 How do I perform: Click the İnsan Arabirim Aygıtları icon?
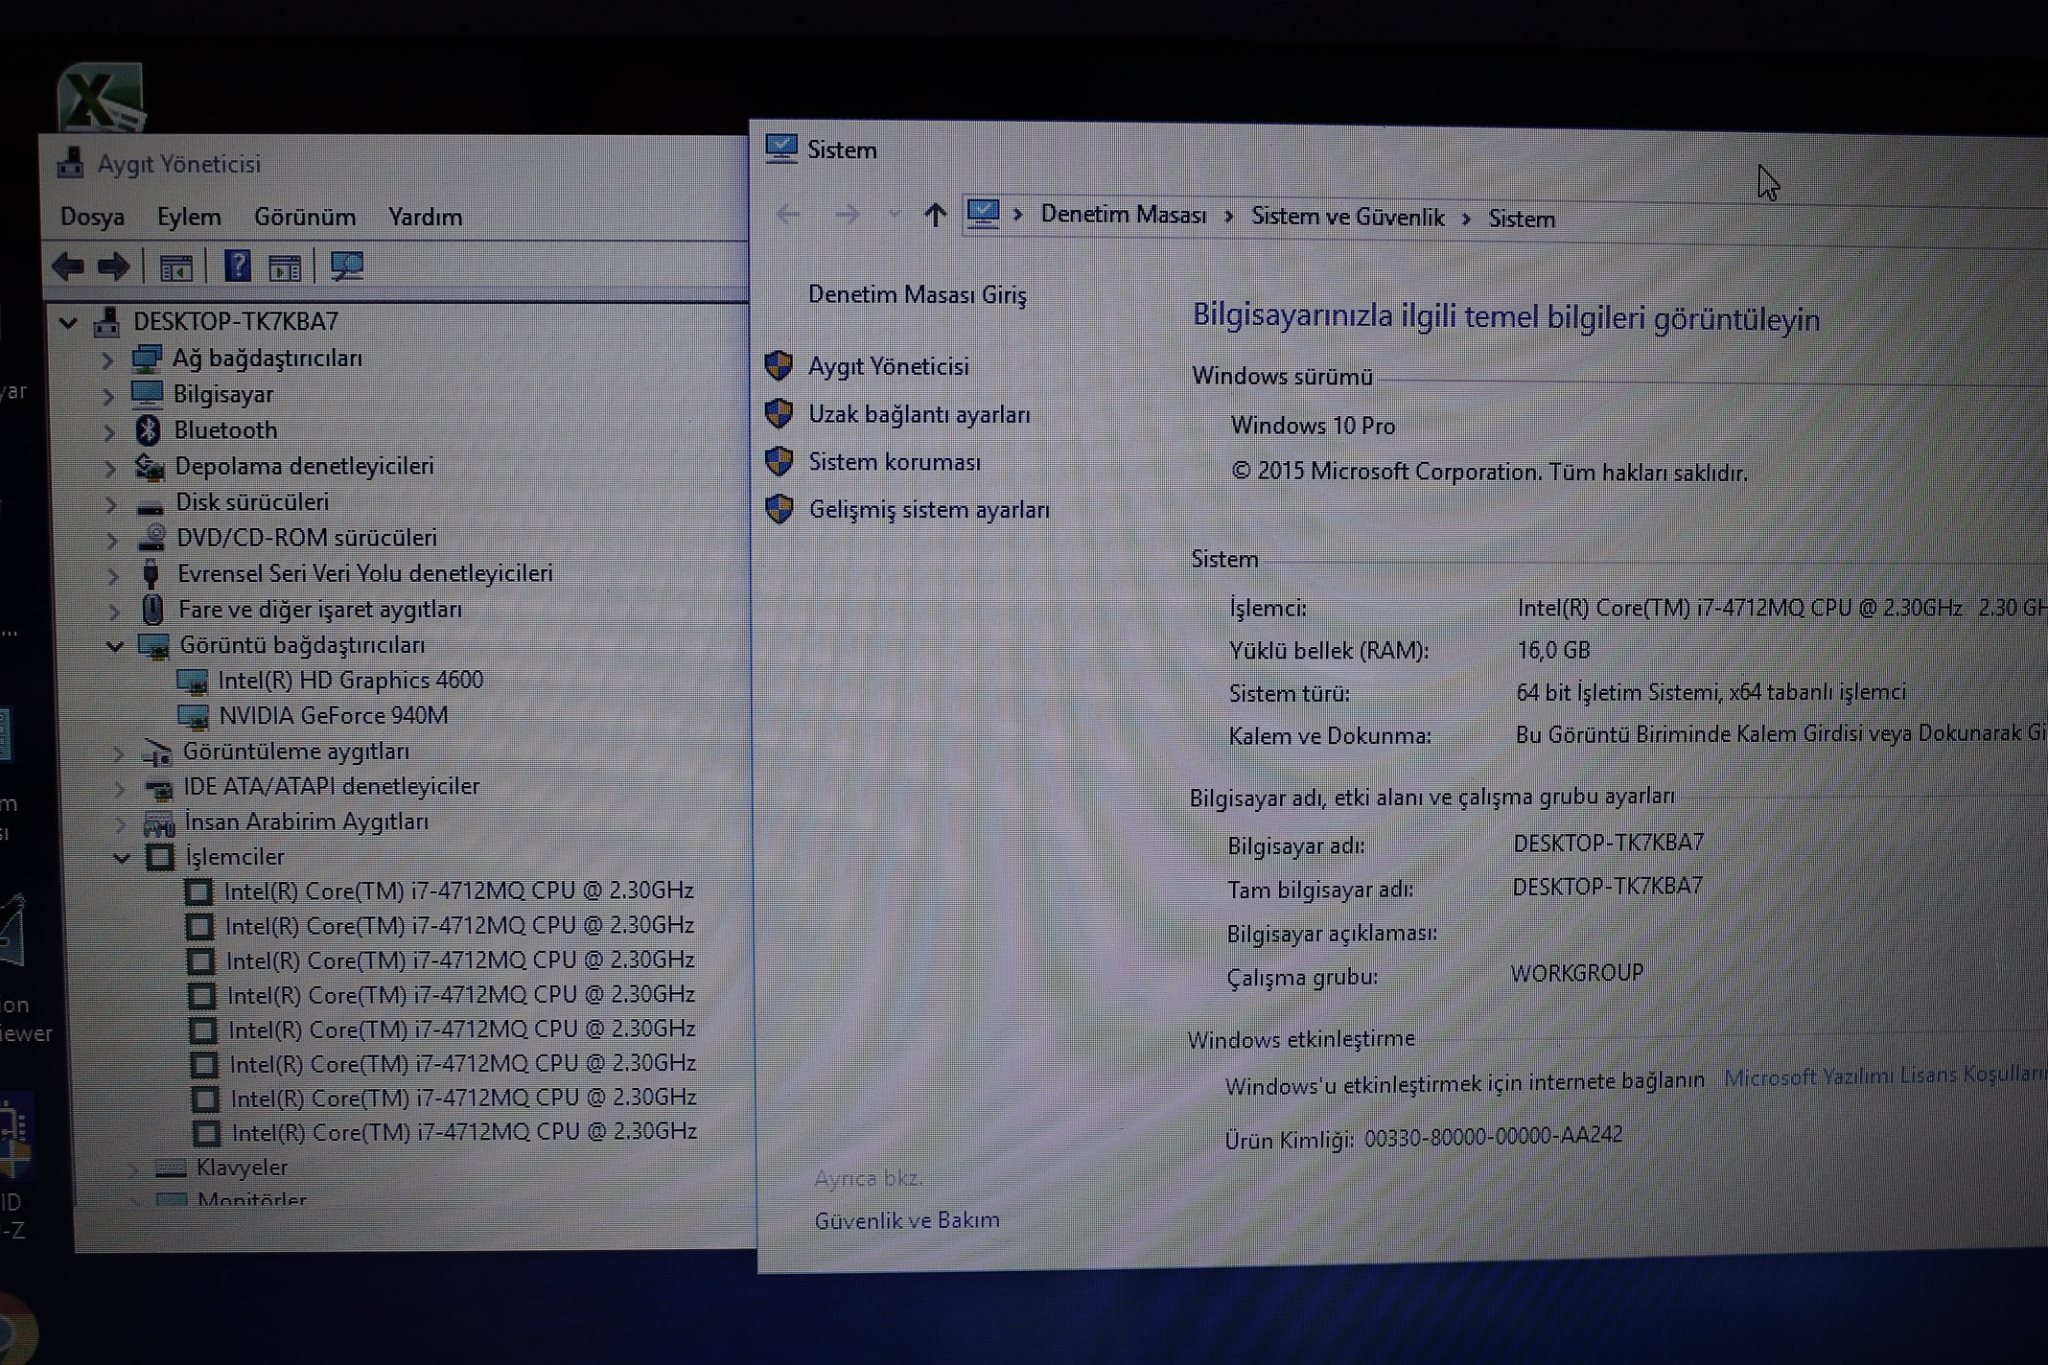point(159,823)
